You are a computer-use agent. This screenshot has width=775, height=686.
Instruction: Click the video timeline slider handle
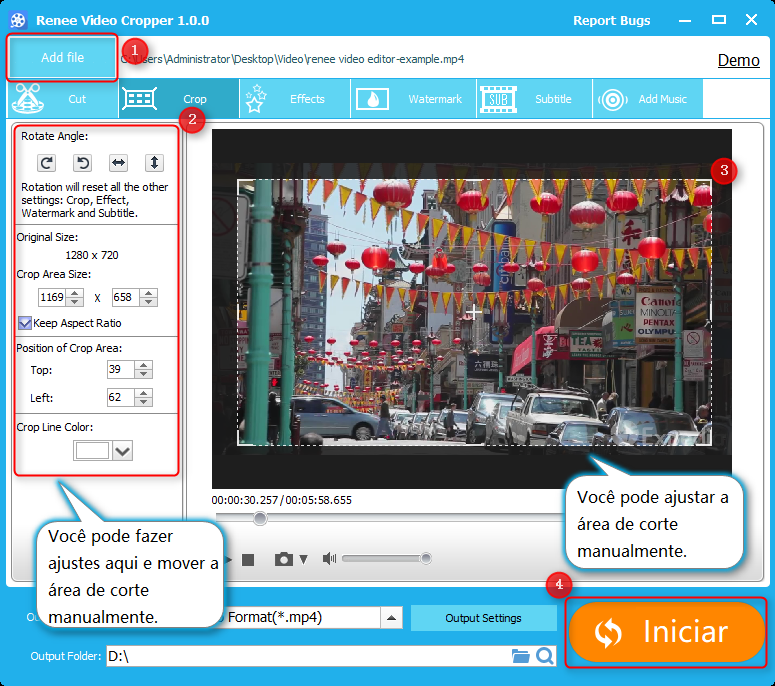click(x=260, y=518)
